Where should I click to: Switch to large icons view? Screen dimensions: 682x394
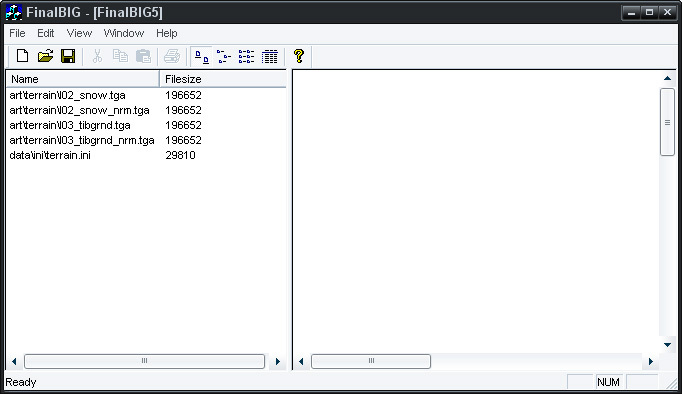click(201, 57)
